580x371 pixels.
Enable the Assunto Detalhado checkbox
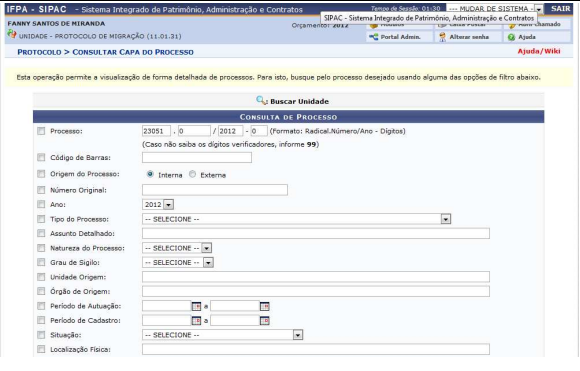(41, 233)
